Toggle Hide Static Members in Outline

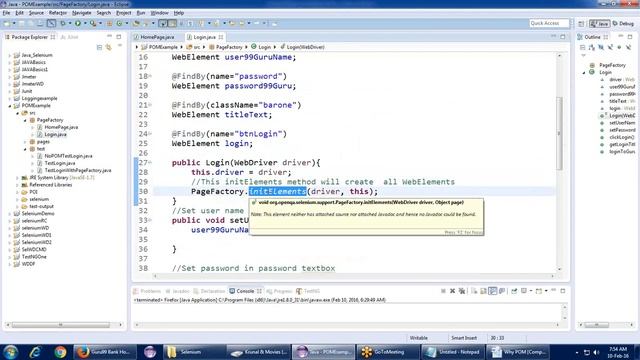pyautogui.click(x=611, y=47)
